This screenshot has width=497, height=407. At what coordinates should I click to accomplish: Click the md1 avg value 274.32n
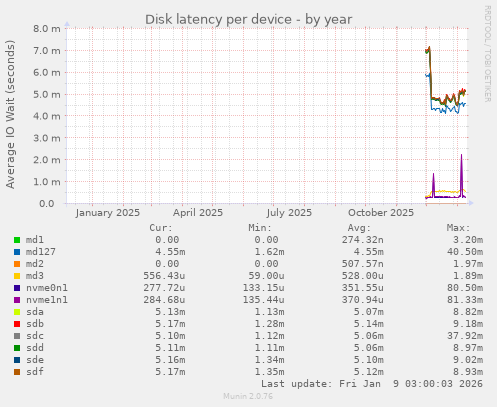(x=362, y=240)
